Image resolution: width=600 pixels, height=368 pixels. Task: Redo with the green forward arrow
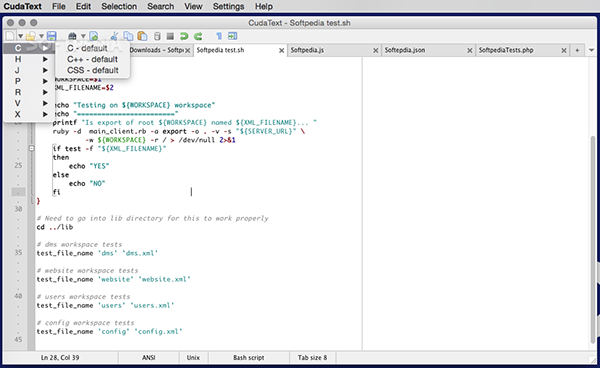[x=198, y=36]
